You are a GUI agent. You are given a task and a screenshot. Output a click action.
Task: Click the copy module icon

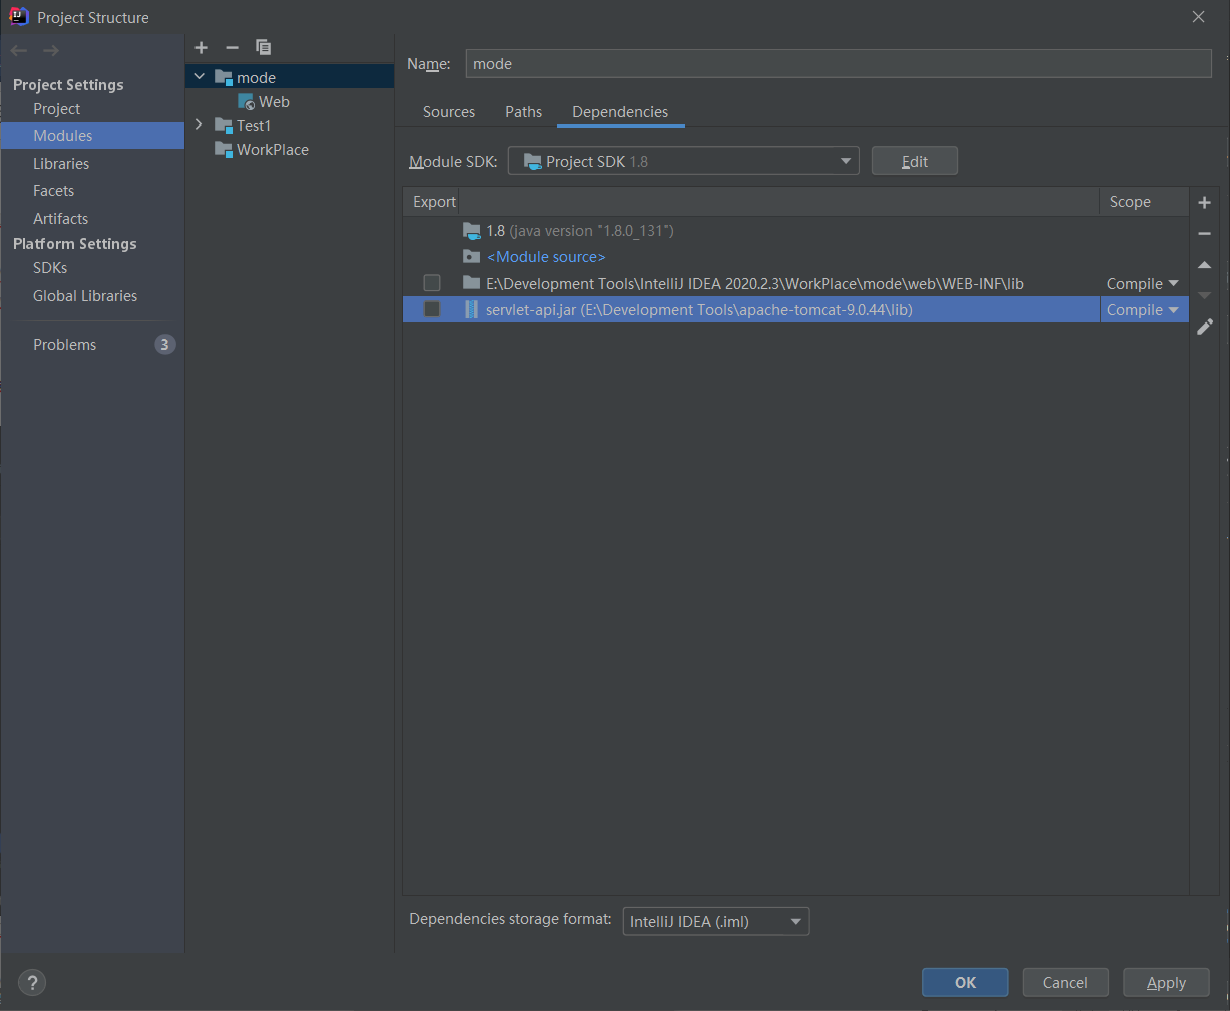[263, 47]
